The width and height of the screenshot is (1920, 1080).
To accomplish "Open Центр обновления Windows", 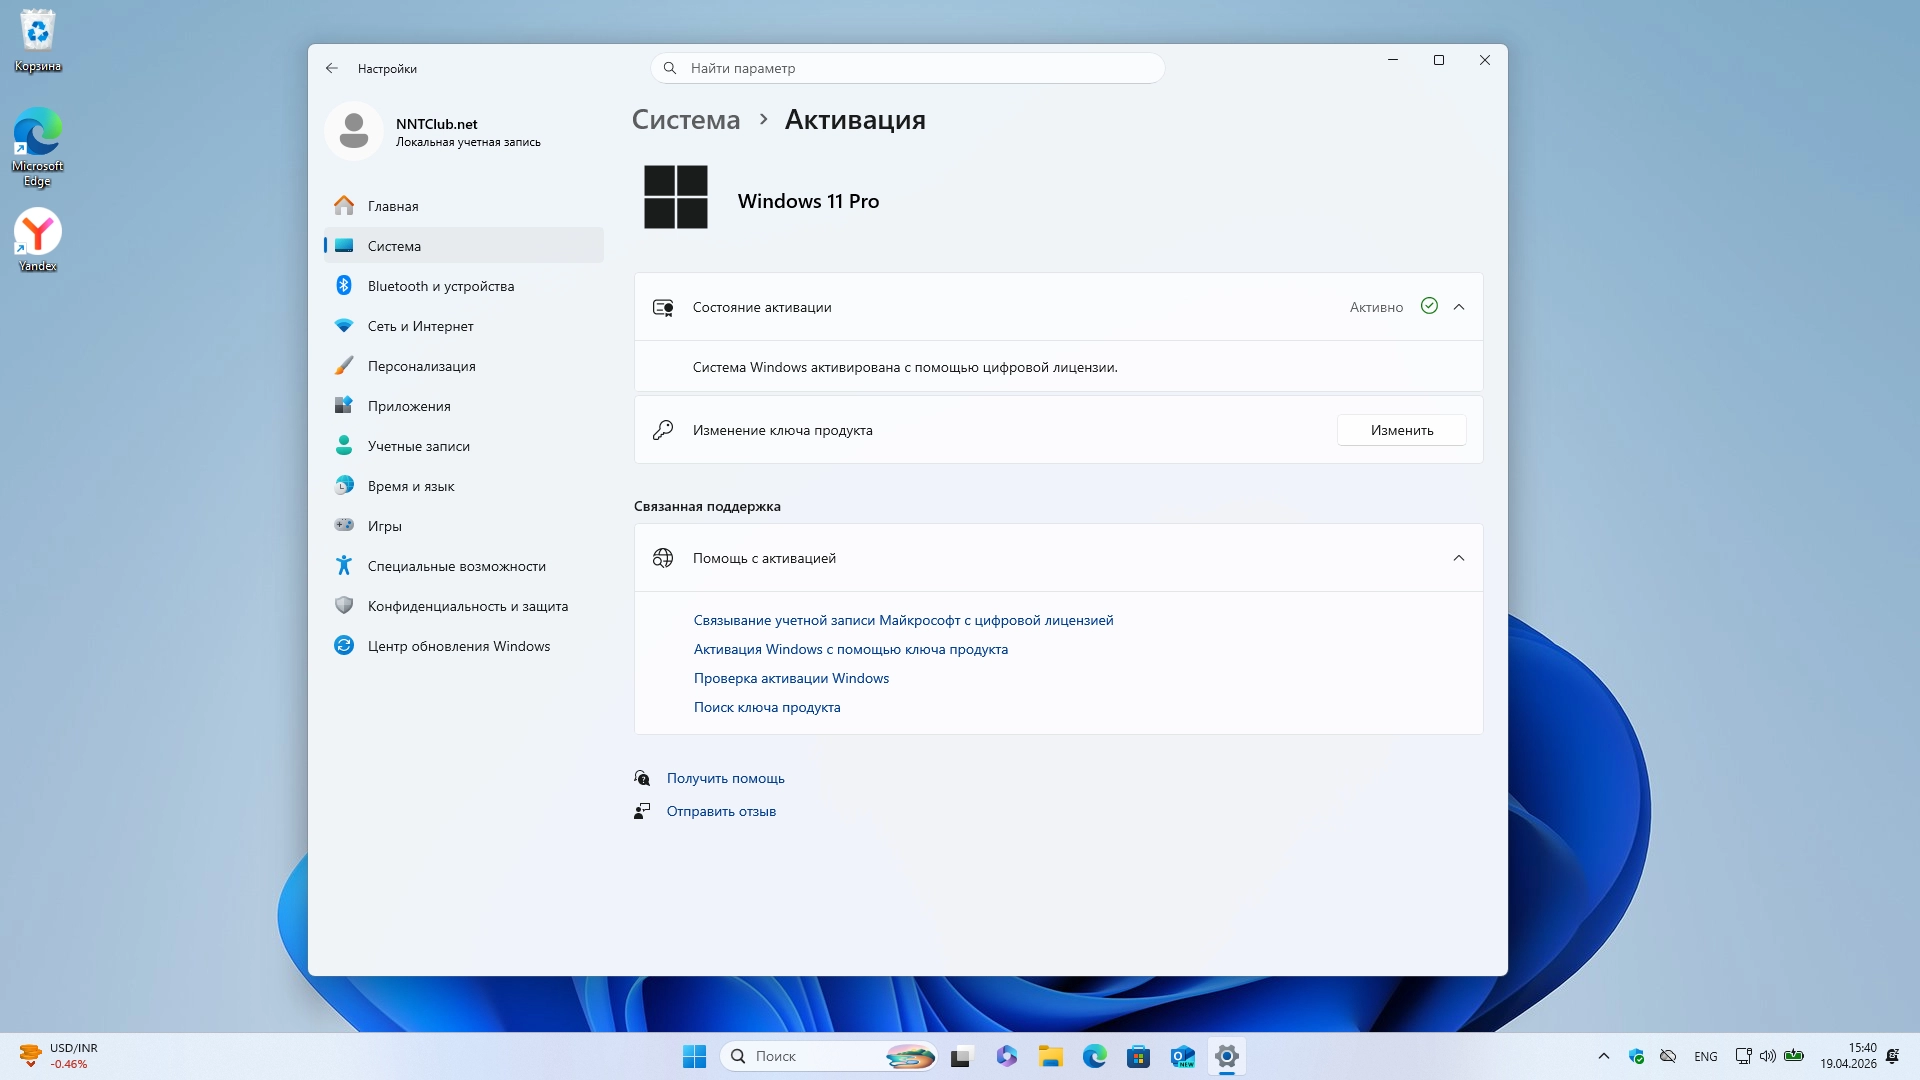I will [458, 646].
